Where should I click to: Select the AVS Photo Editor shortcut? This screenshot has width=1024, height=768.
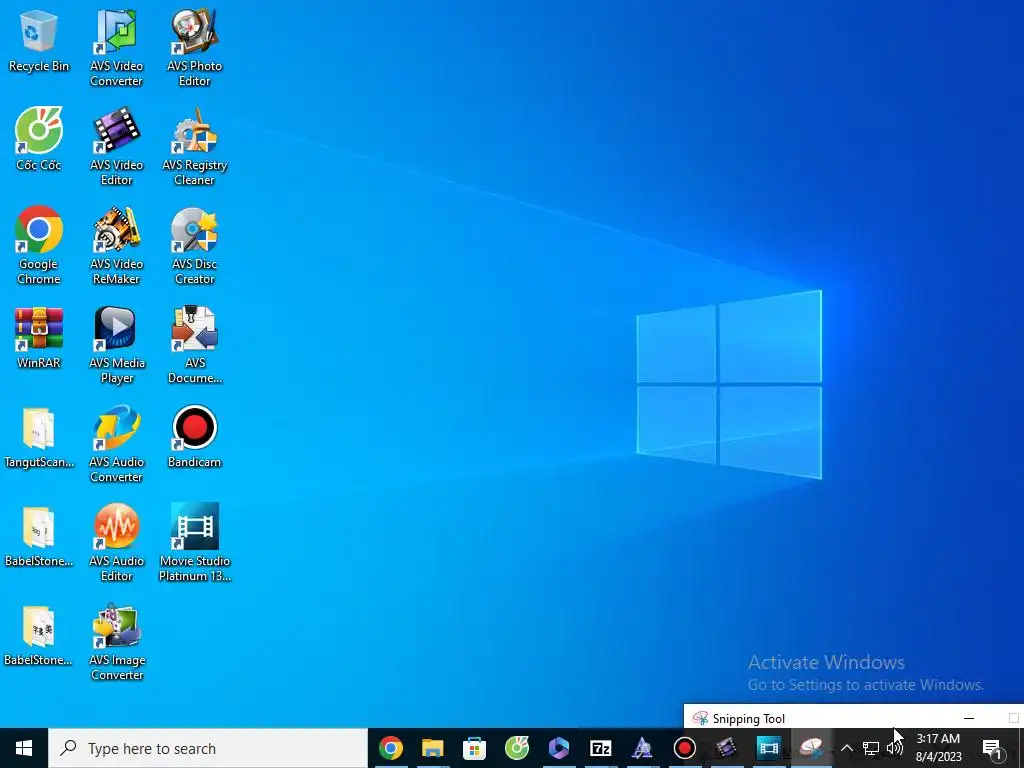195,47
